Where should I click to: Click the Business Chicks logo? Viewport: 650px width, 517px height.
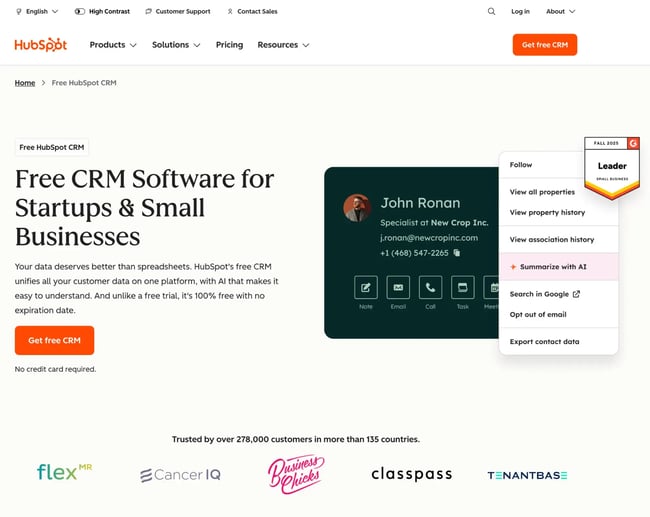[x=296, y=474]
